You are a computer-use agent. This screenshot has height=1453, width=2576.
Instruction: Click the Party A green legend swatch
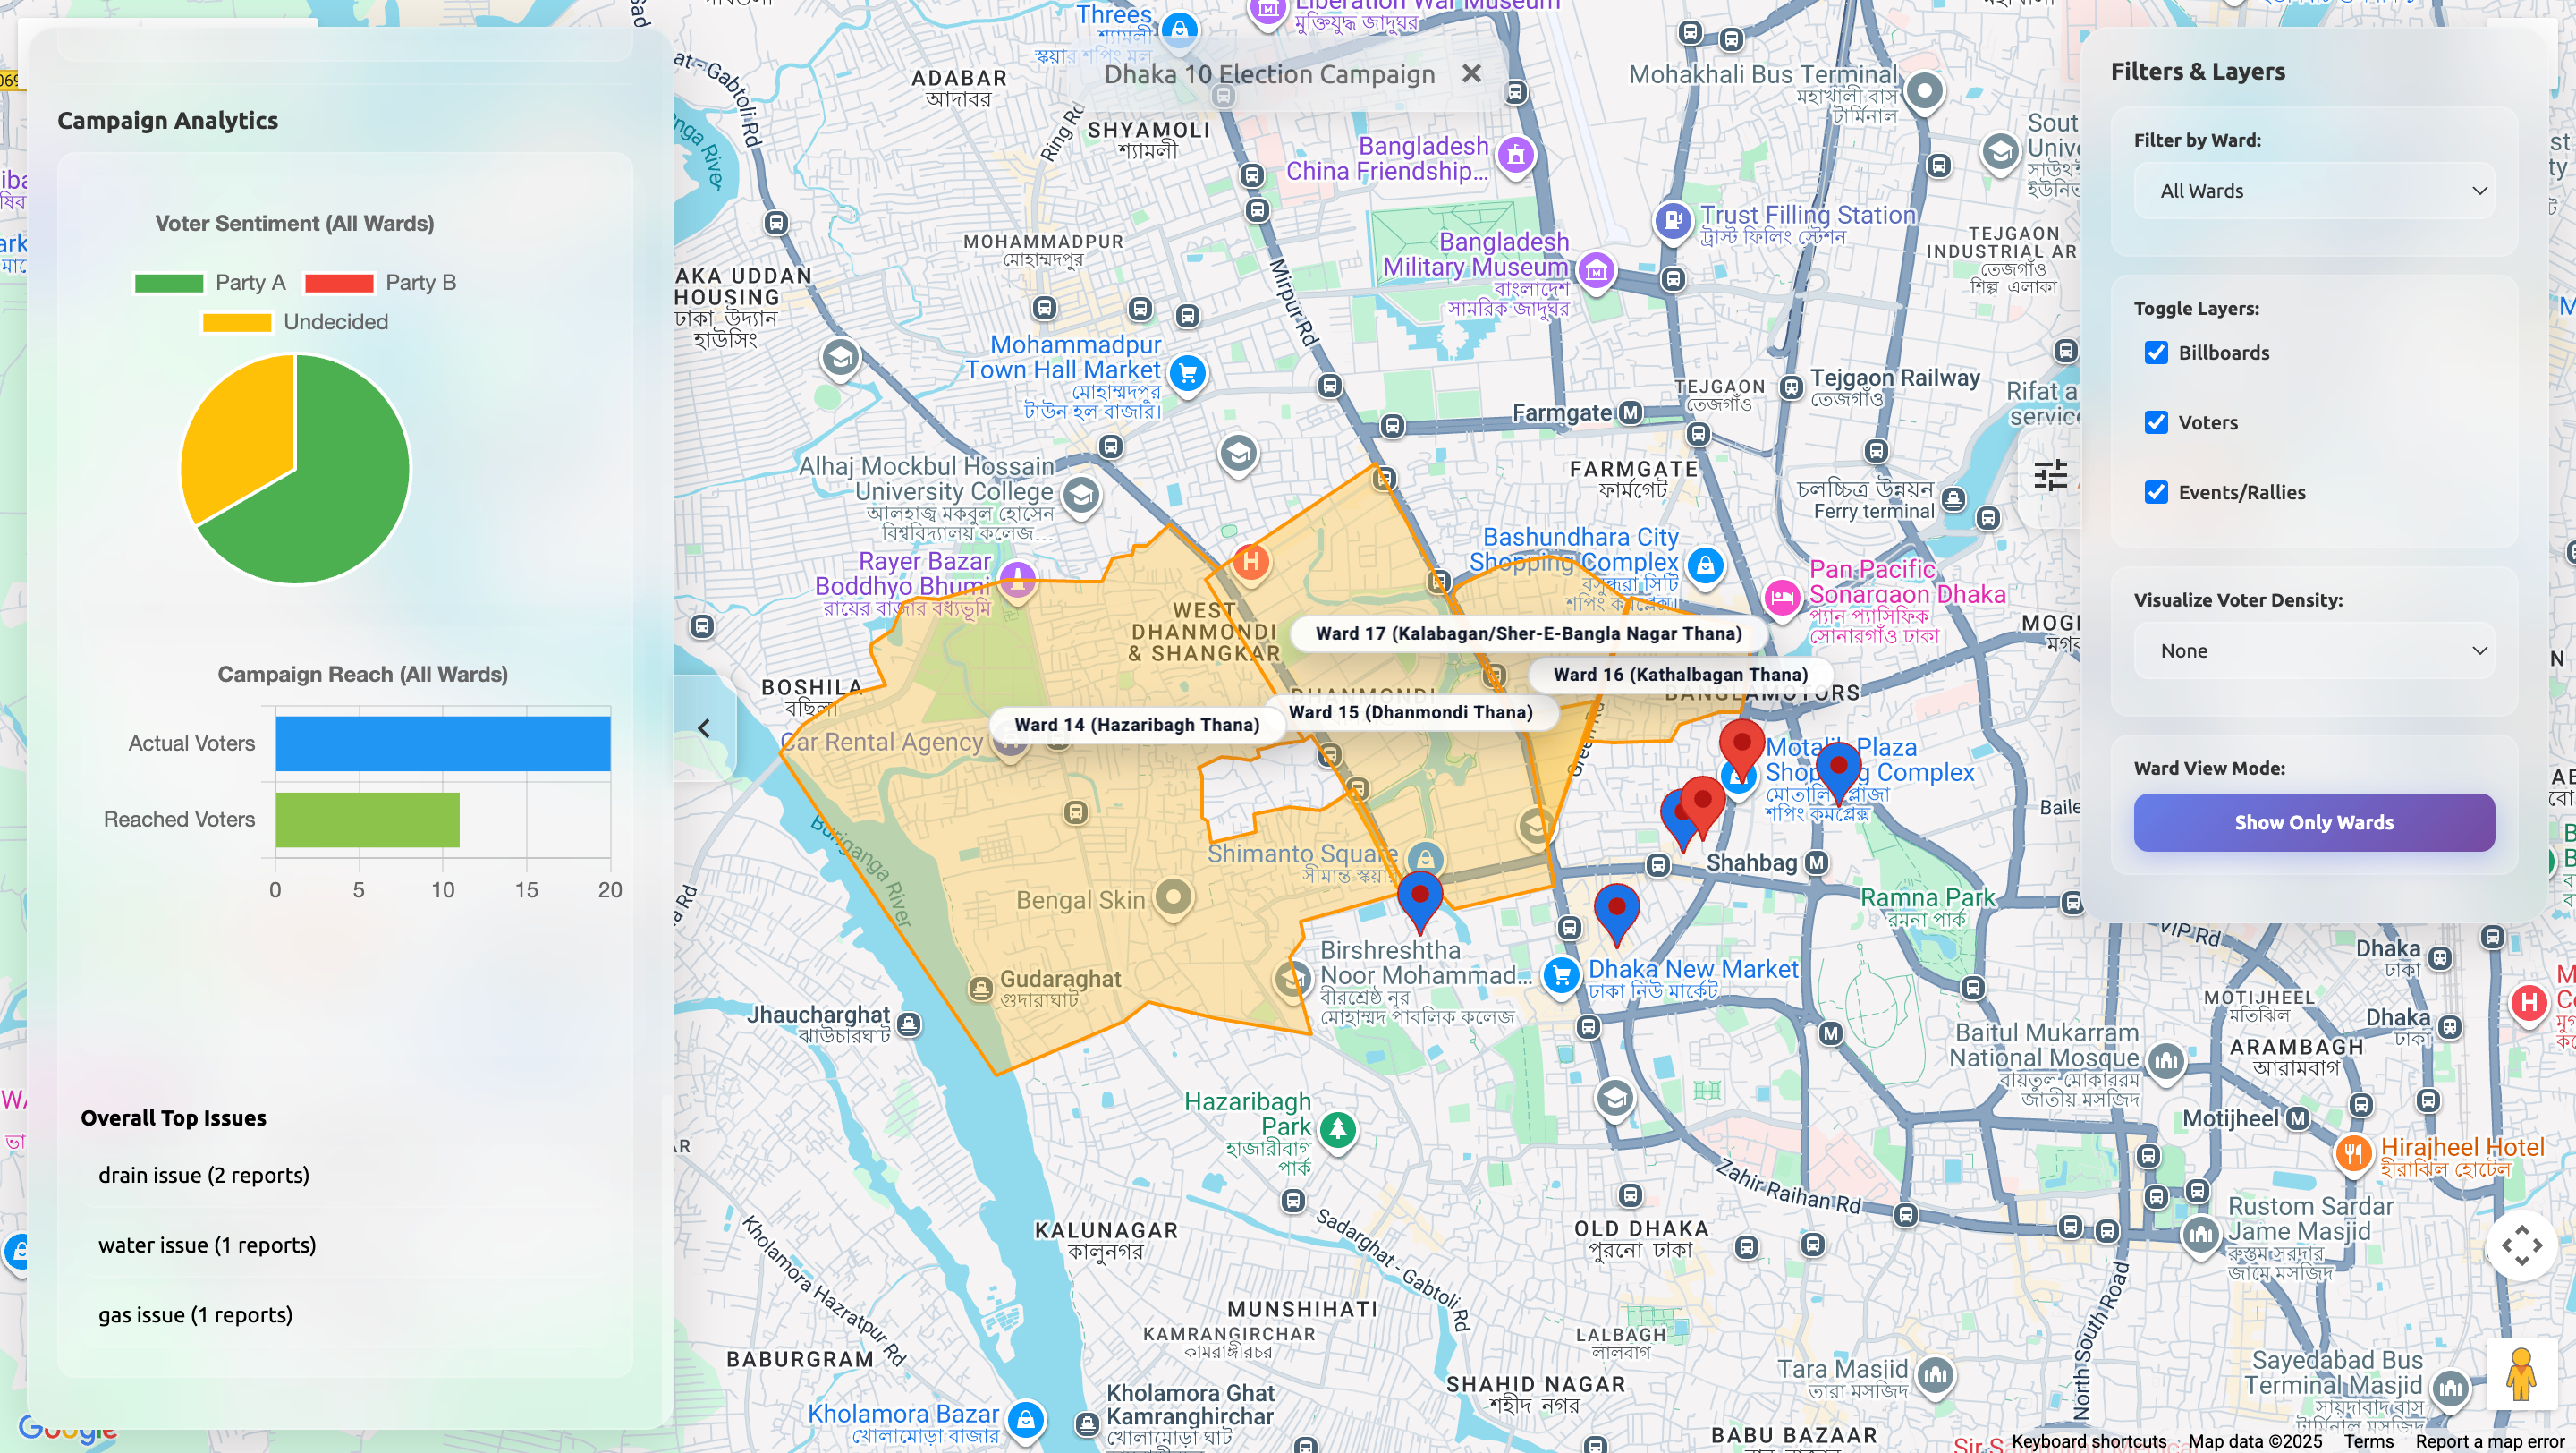point(169,283)
